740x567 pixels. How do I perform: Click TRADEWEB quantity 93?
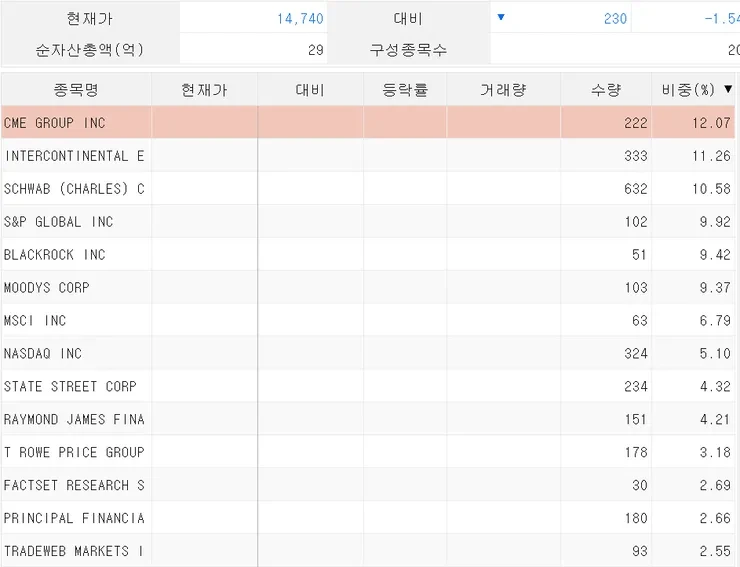click(639, 551)
